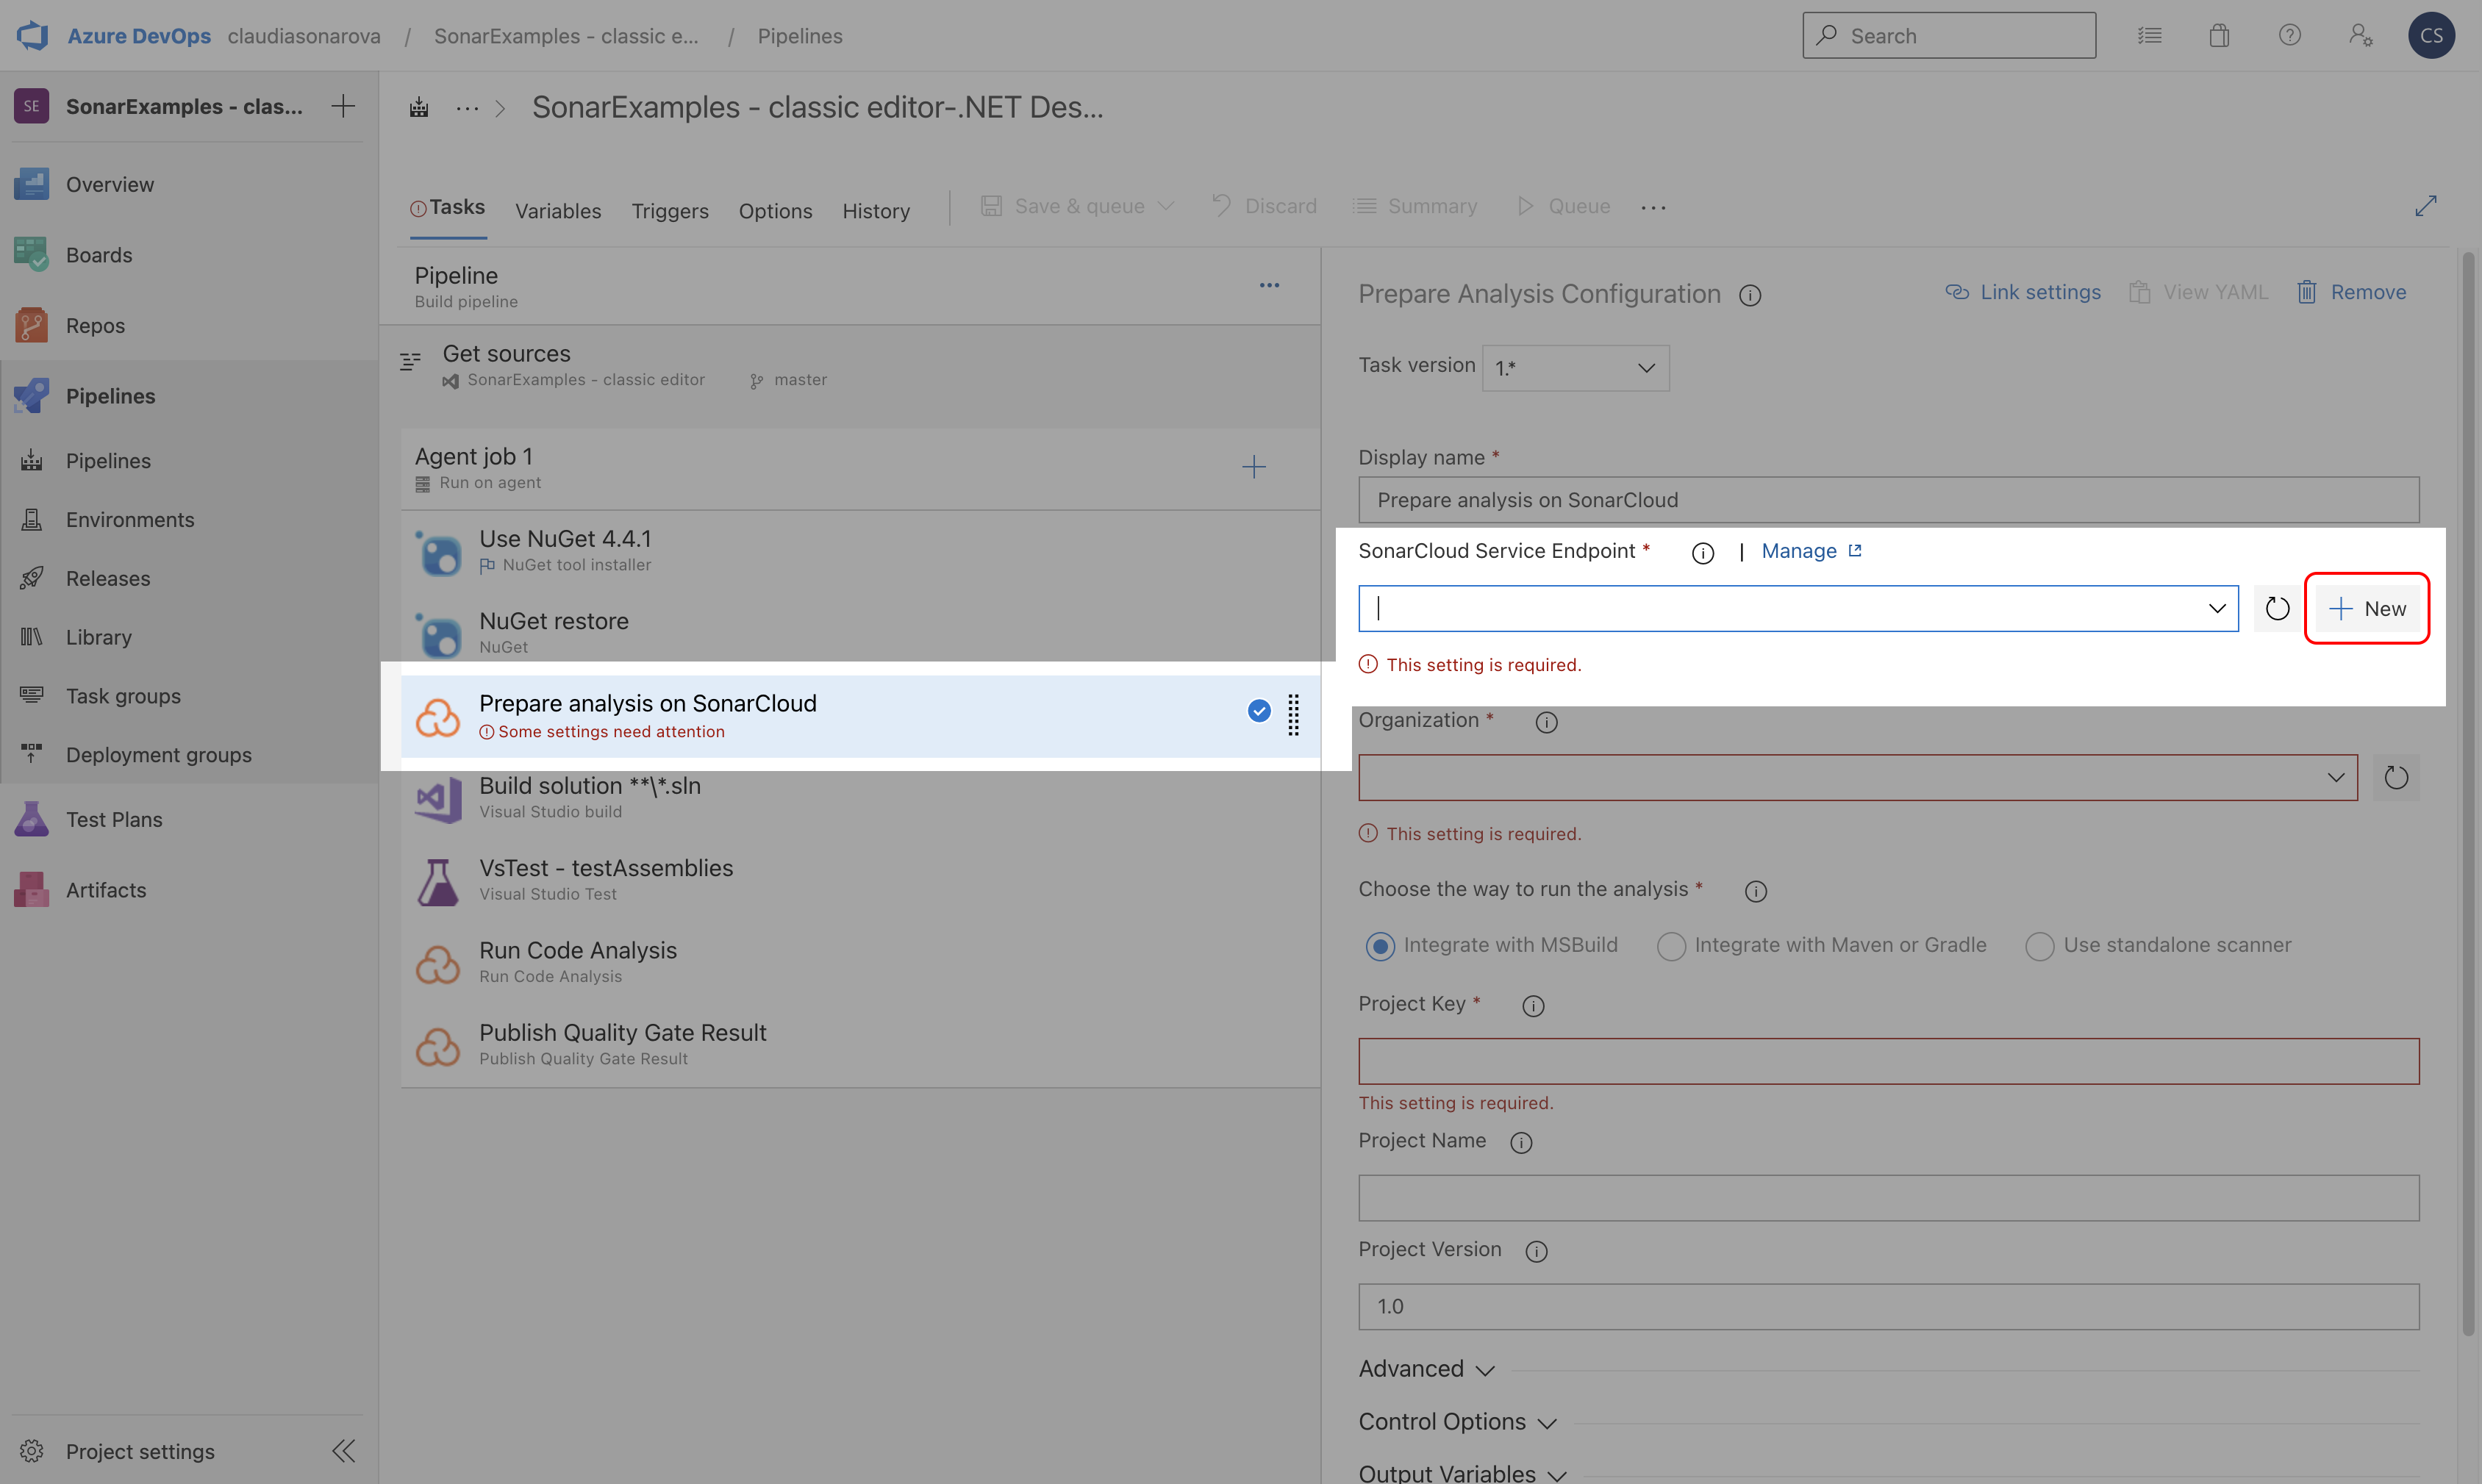Show info for Project Key field

[x=1533, y=1006]
